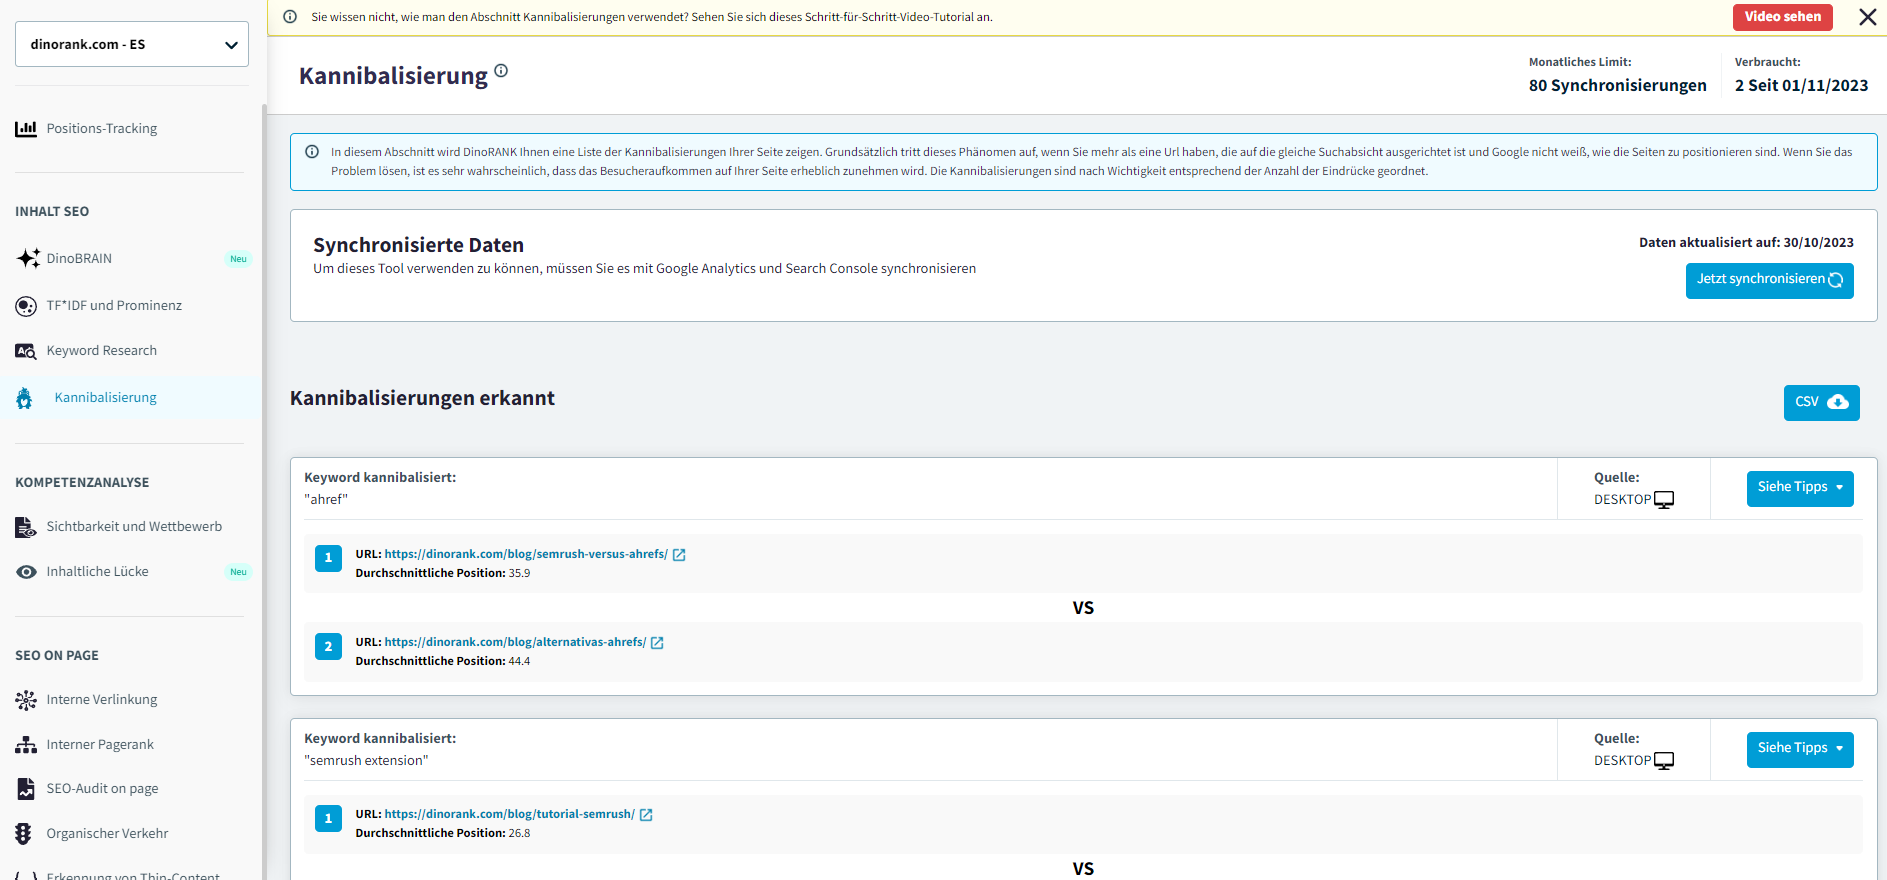
Task: Click the Positions-Tracking chart icon
Action: 26,129
